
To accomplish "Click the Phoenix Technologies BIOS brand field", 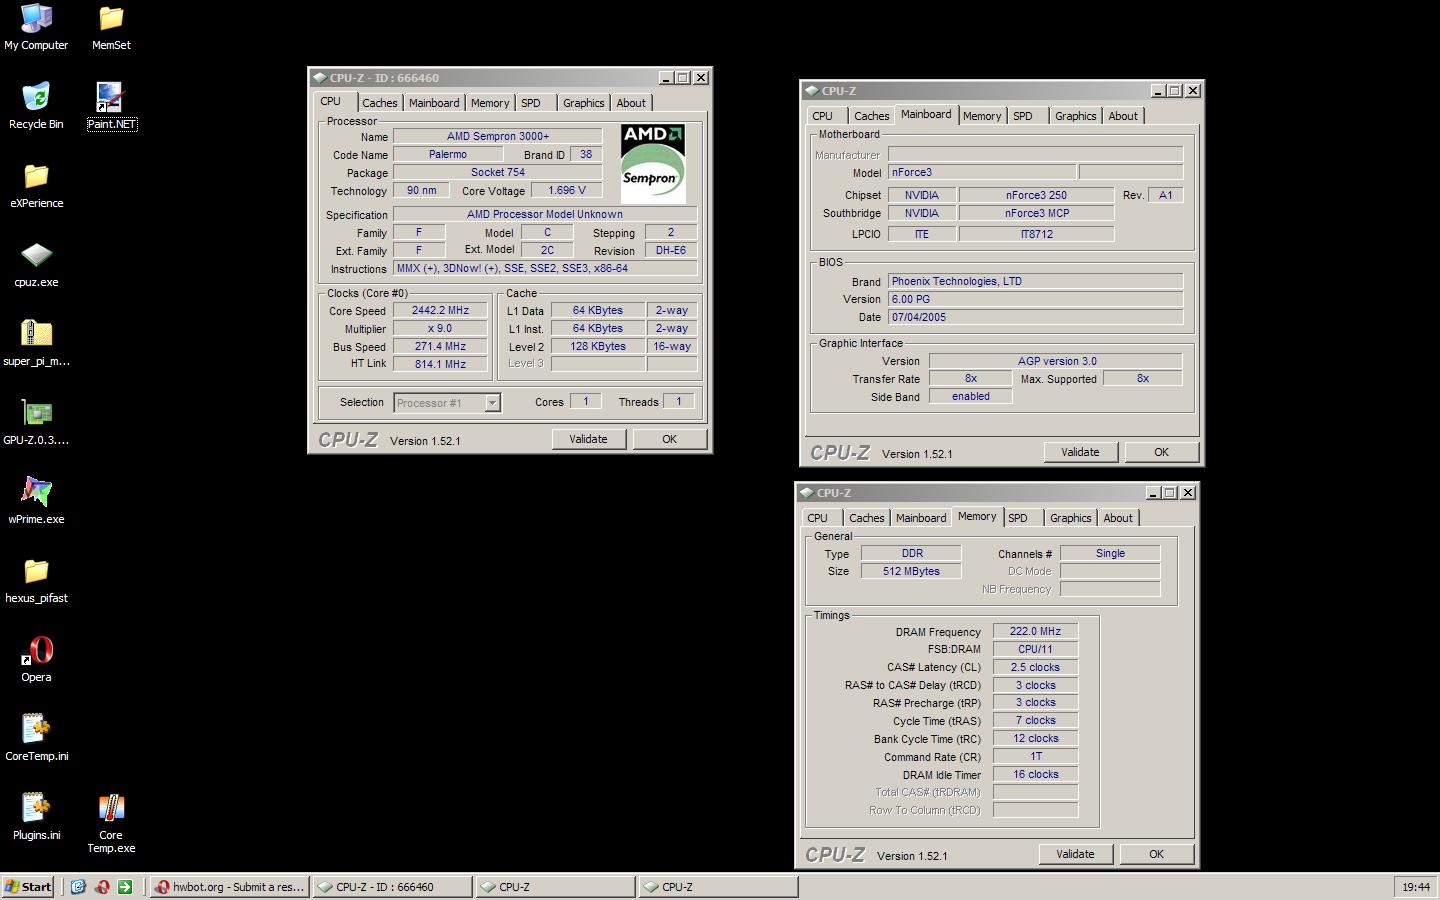I will pos(1035,281).
